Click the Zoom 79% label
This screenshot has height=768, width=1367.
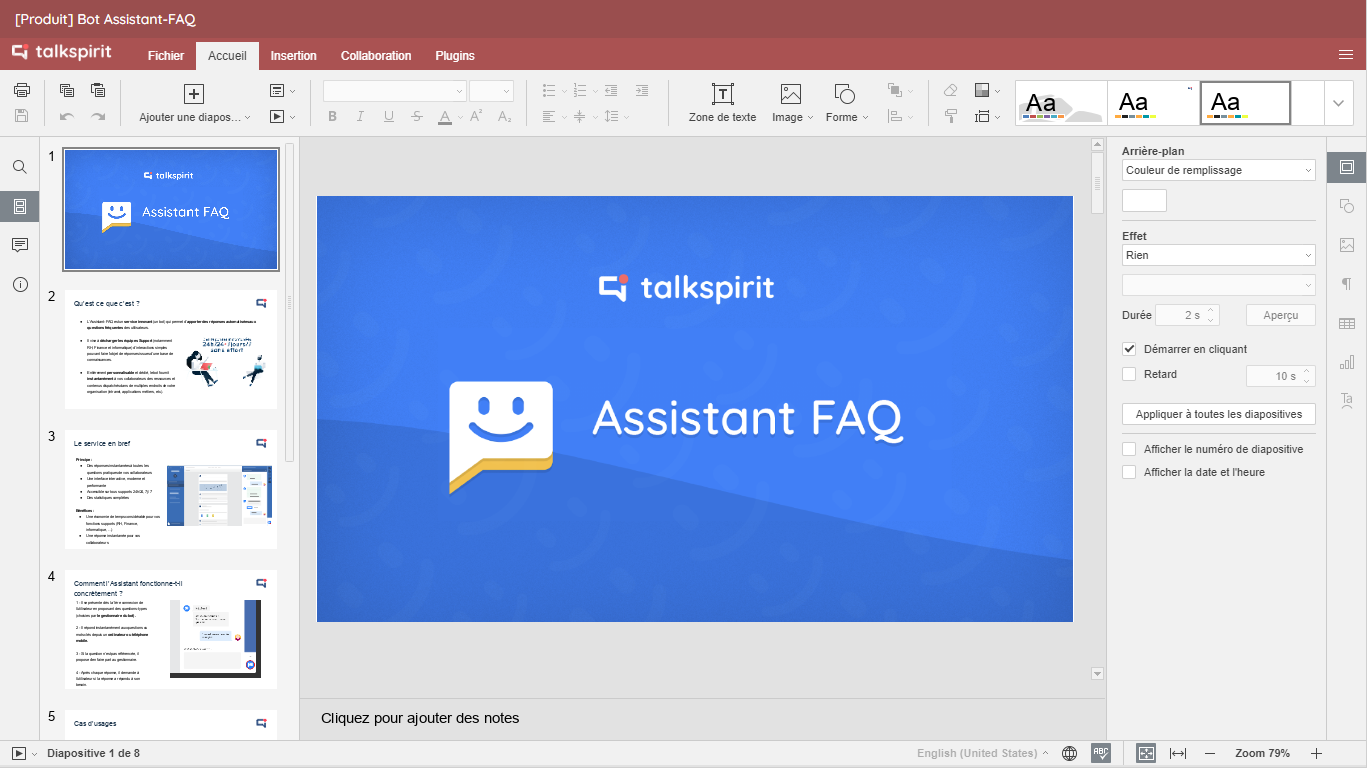(x=1262, y=753)
